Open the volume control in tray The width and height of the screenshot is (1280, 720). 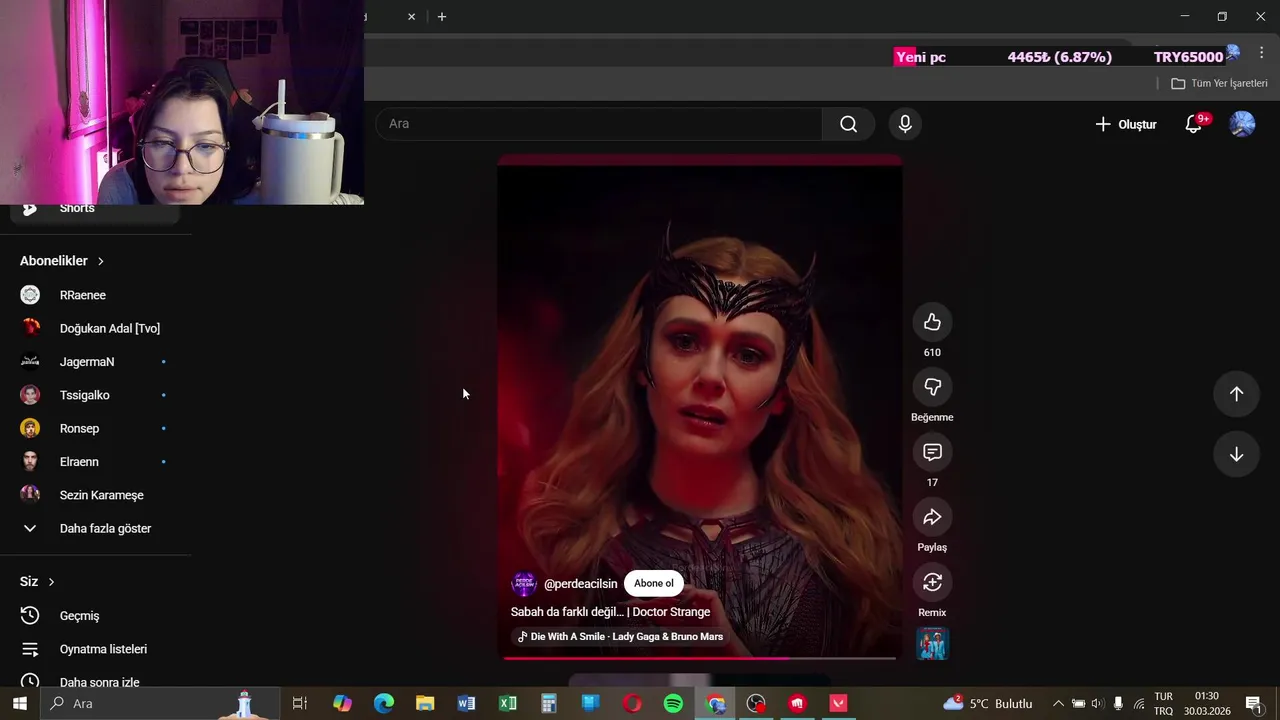coord(1098,704)
